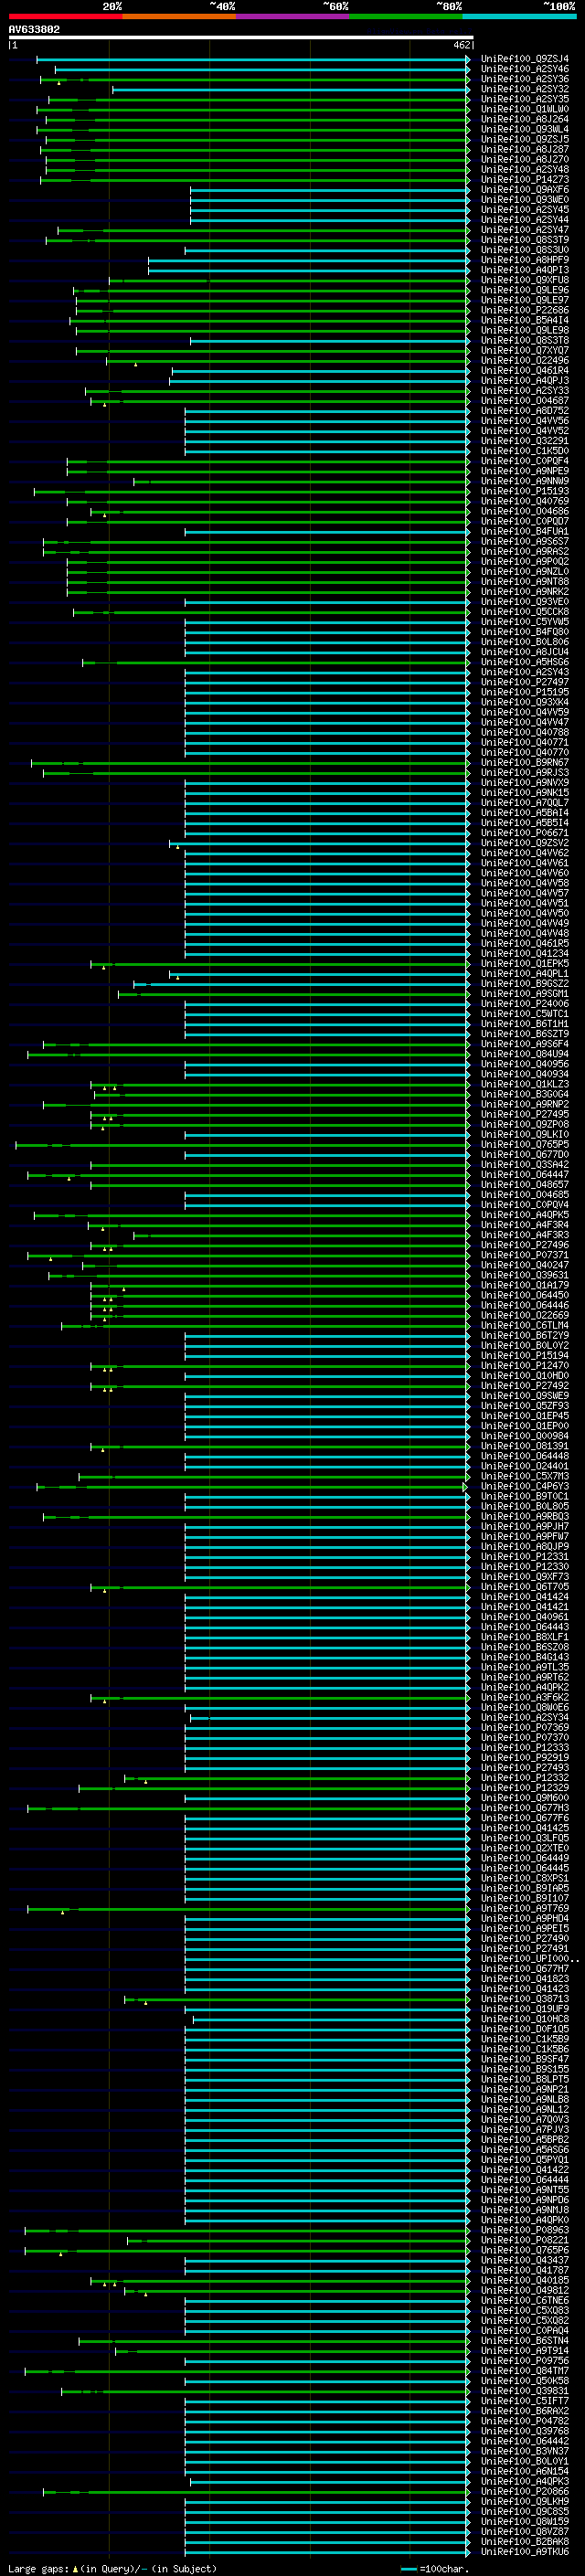Click the green alignment bar for UniRef100_P14273
This screenshot has height=2576, width=585.
(255, 180)
